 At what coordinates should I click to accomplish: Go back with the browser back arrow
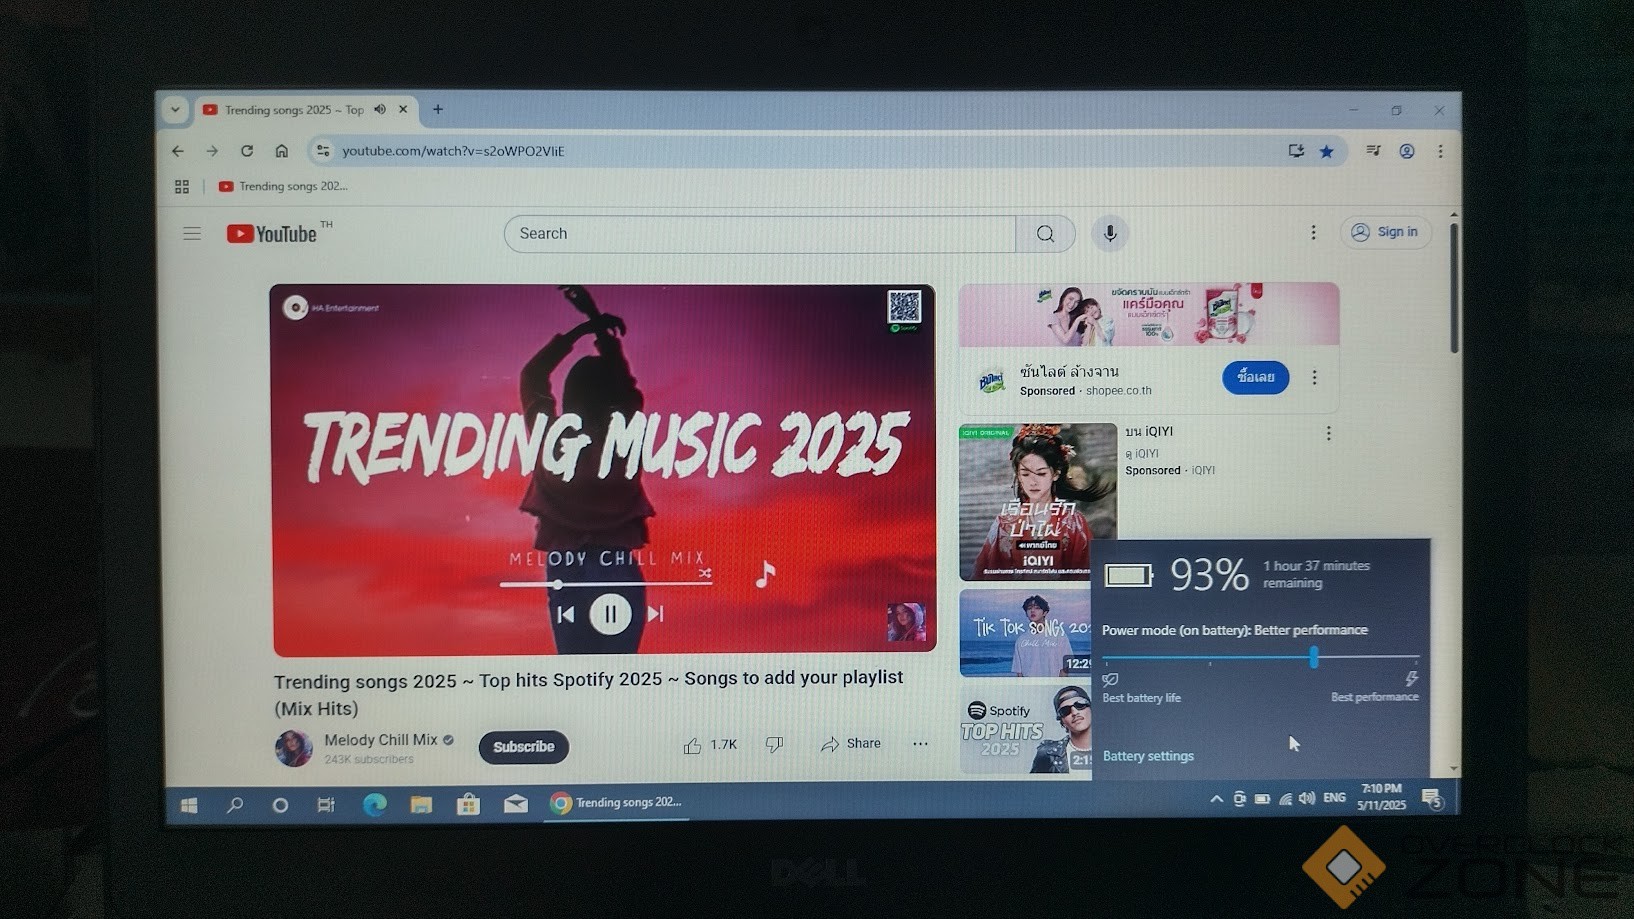(178, 151)
